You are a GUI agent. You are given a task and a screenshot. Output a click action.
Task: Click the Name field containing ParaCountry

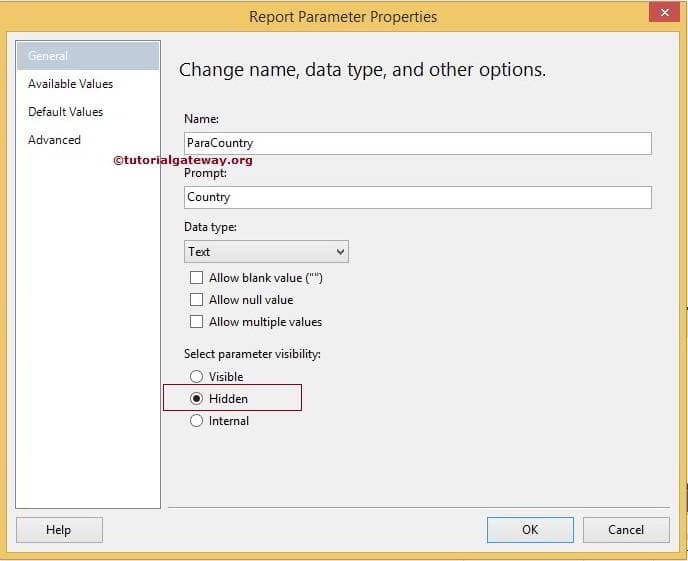click(x=417, y=143)
